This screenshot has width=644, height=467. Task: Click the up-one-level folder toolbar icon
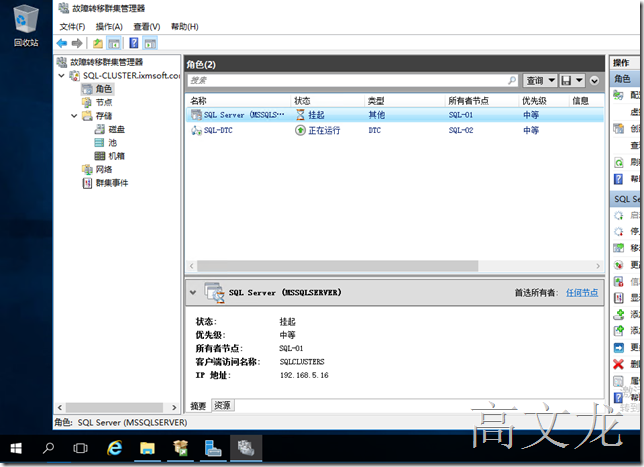pyautogui.click(x=98, y=43)
